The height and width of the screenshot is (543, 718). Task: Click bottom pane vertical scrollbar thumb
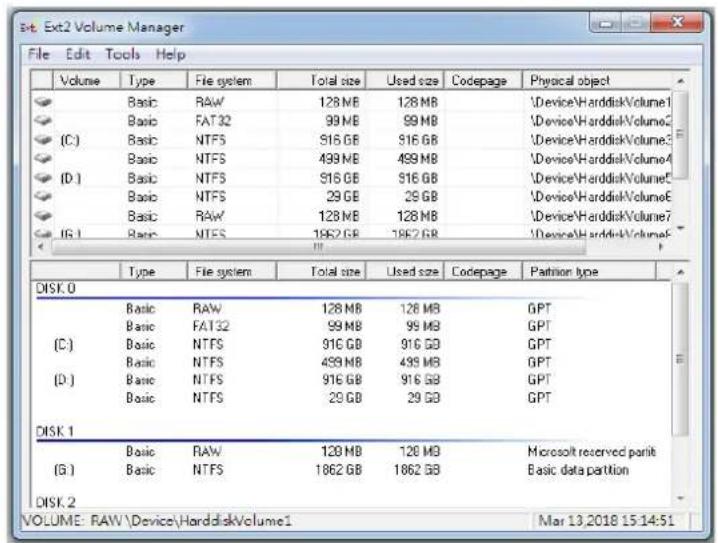(x=680, y=359)
